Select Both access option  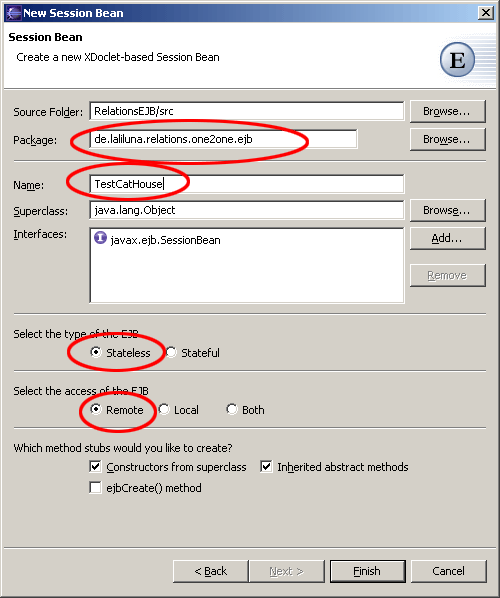[232, 409]
